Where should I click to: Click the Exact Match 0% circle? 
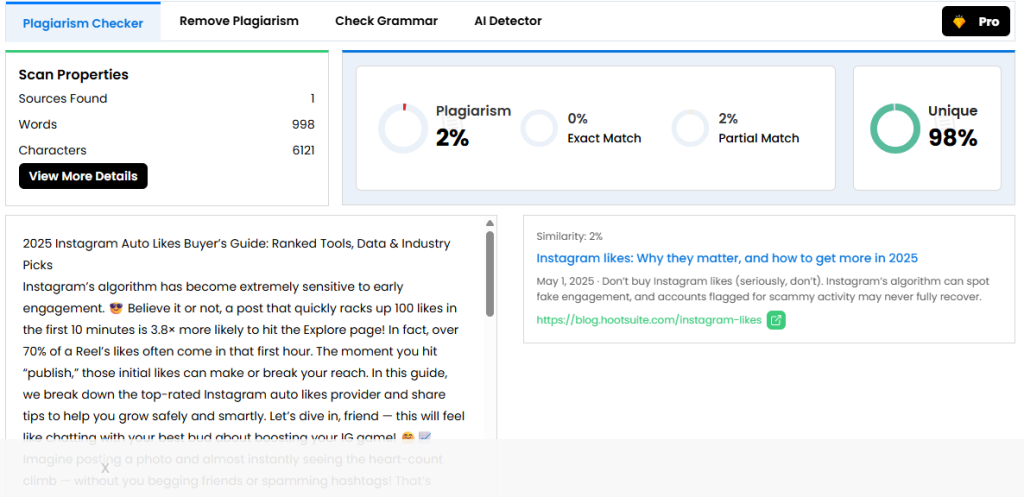click(539, 128)
